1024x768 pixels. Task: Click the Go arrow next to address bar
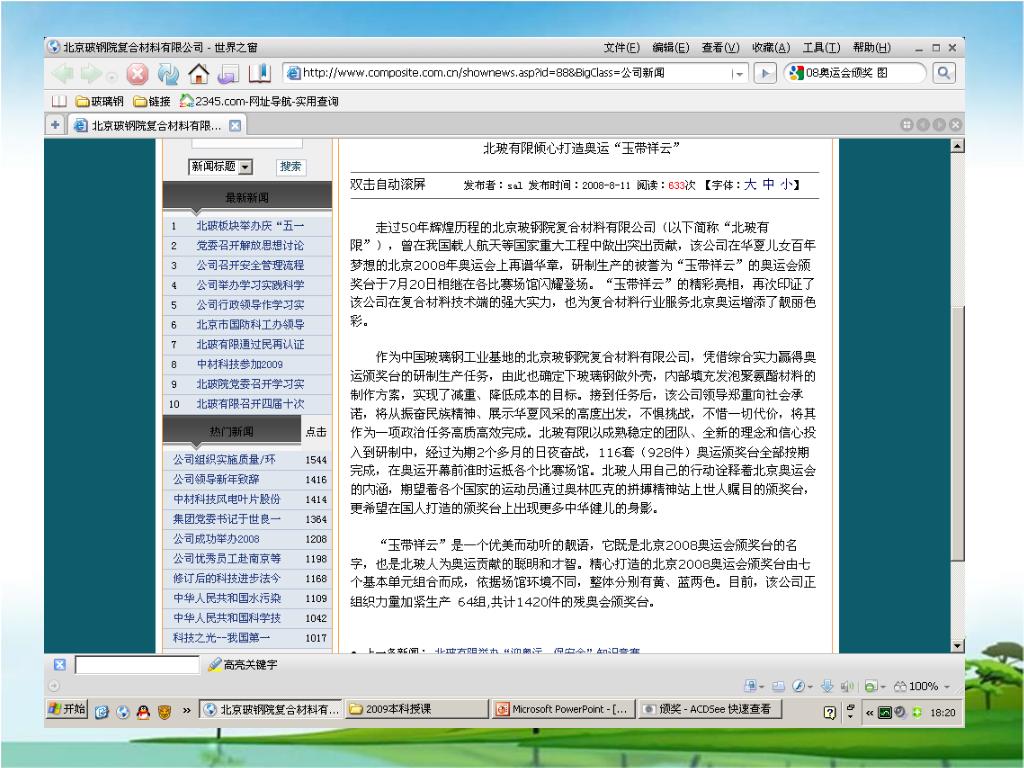click(765, 73)
